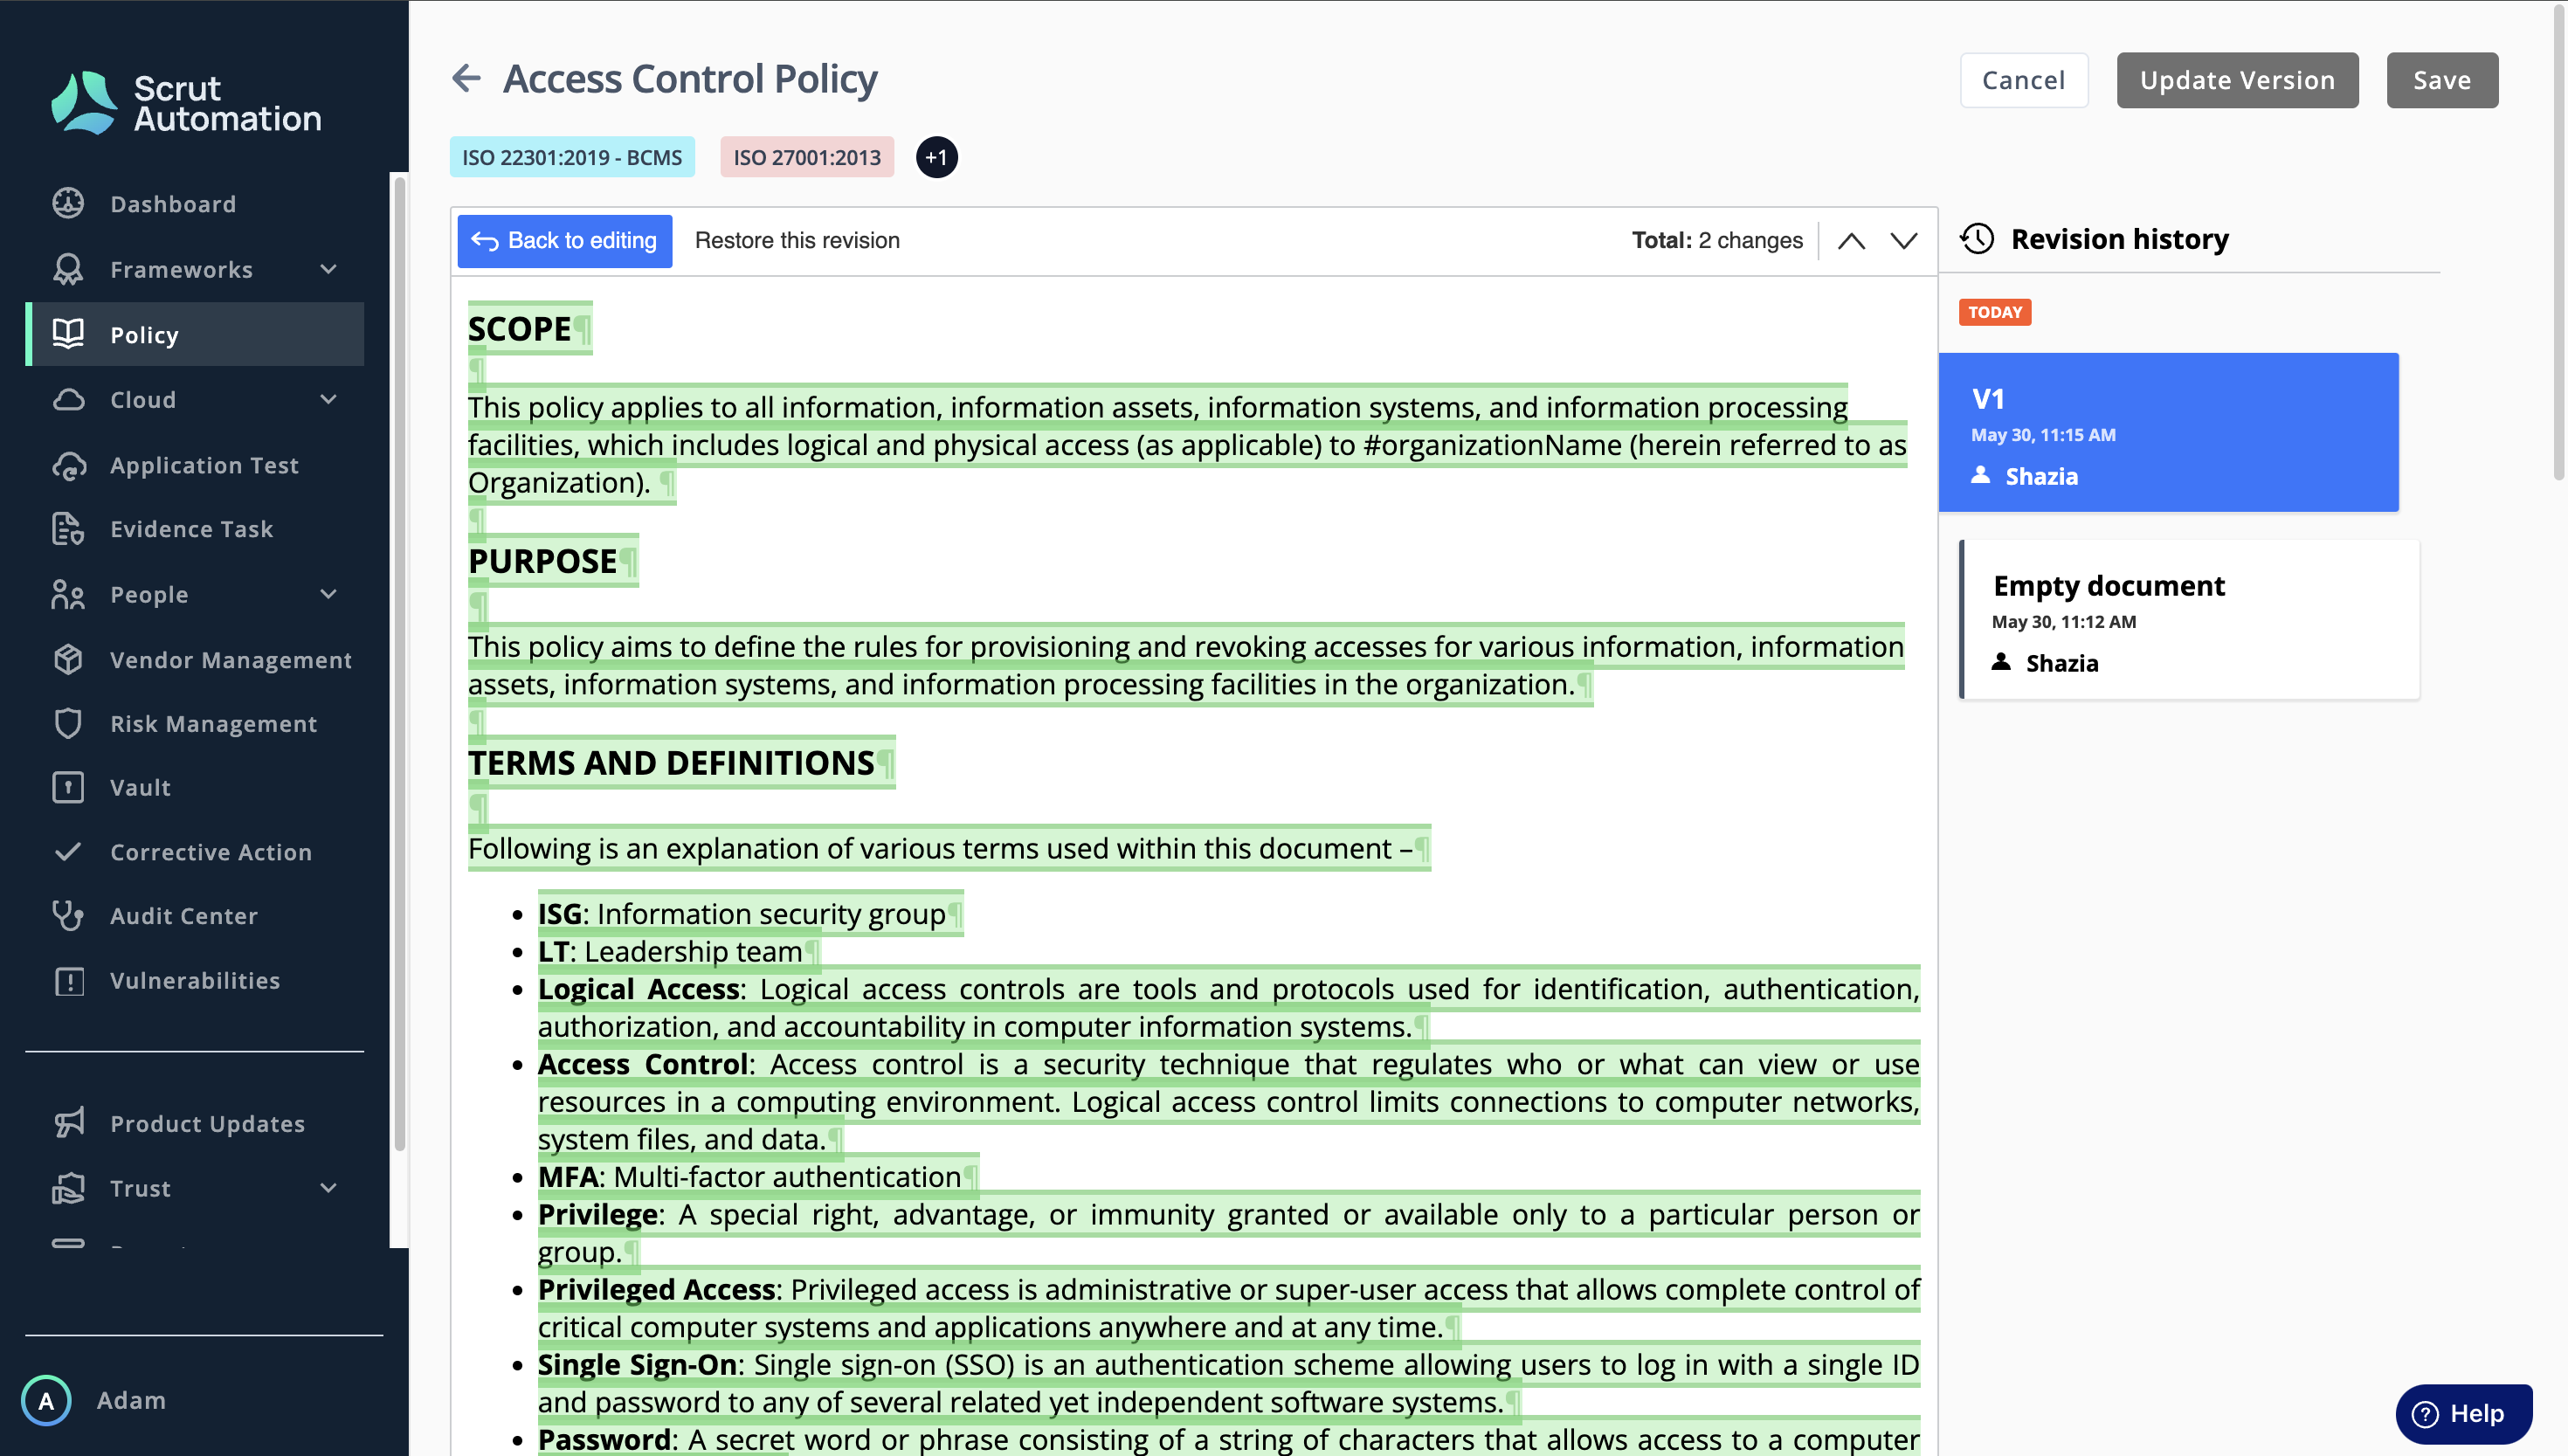Screen dimensions: 2568x1456
Task: Click the Corrective Action checkmark icon
Action: click(x=68, y=852)
